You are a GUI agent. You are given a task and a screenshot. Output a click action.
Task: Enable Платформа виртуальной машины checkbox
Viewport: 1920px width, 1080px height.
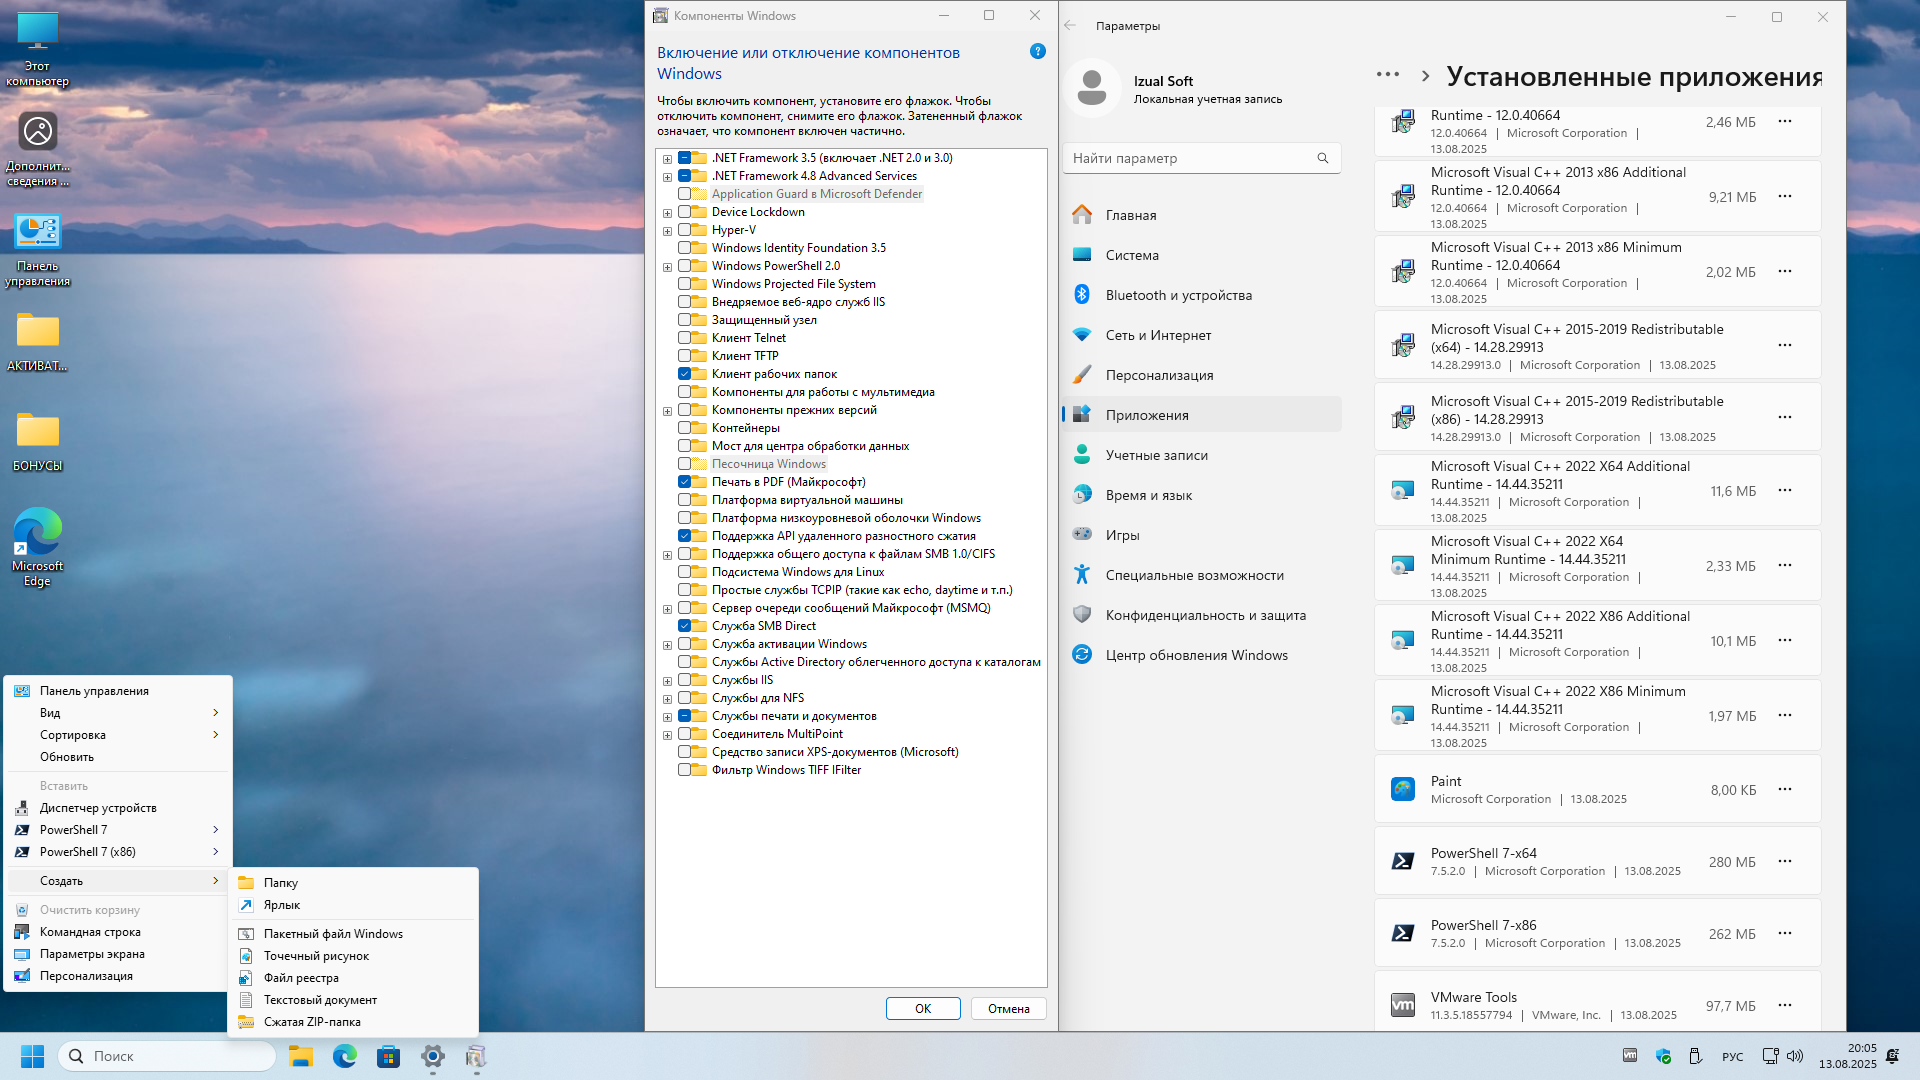point(685,500)
